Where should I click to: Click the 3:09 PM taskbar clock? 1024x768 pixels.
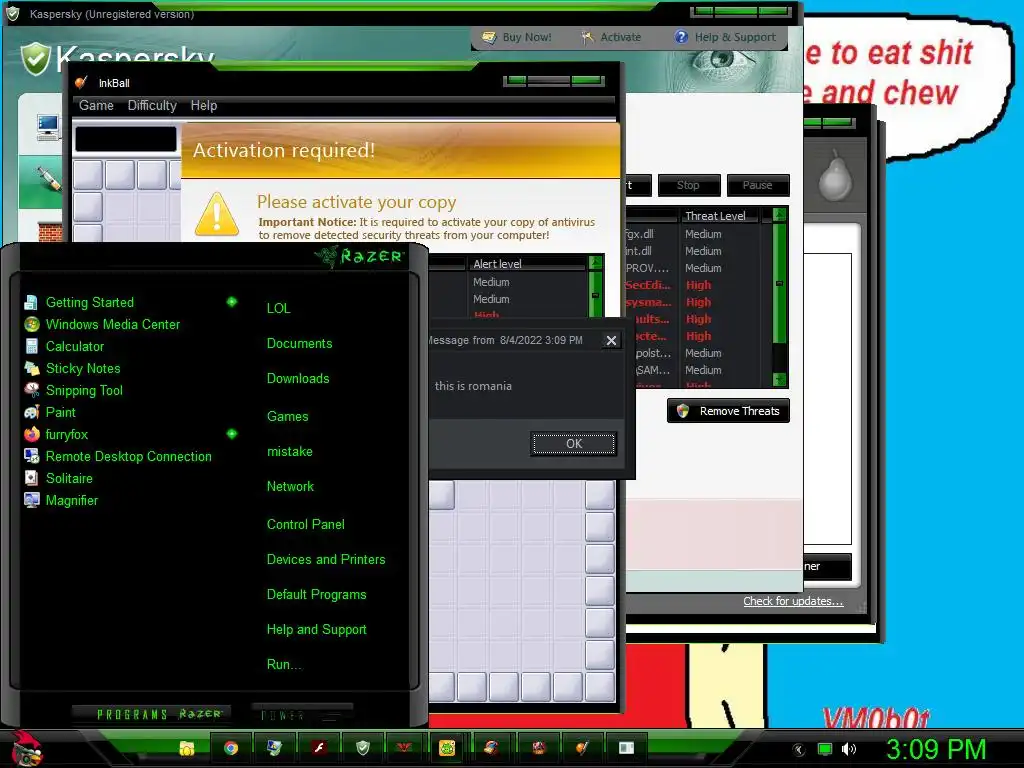click(936, 749)
